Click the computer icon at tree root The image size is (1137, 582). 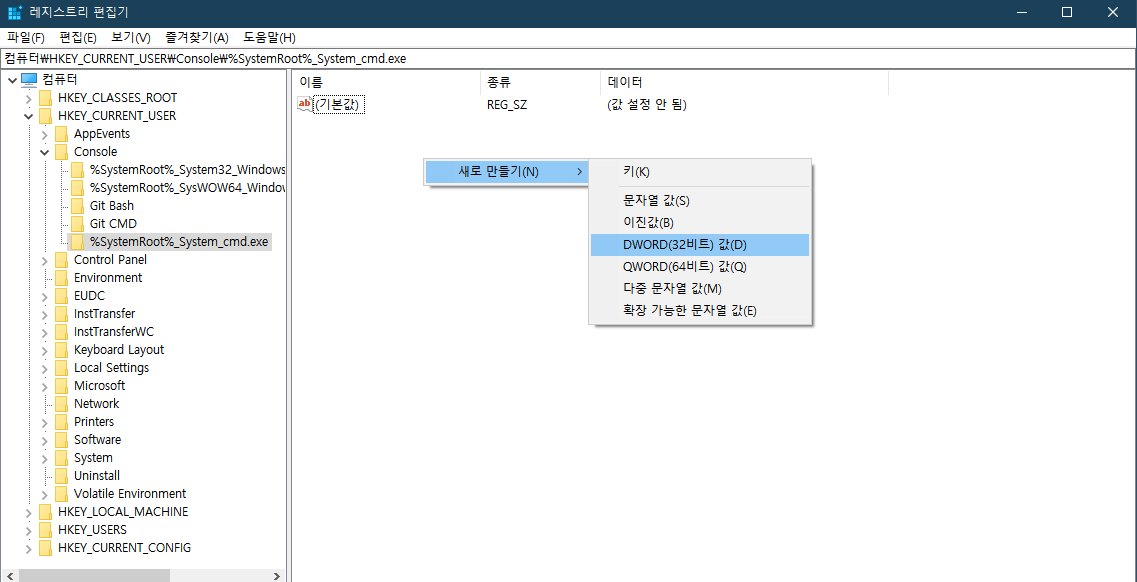pyautogui.click(x=29, y=79)
